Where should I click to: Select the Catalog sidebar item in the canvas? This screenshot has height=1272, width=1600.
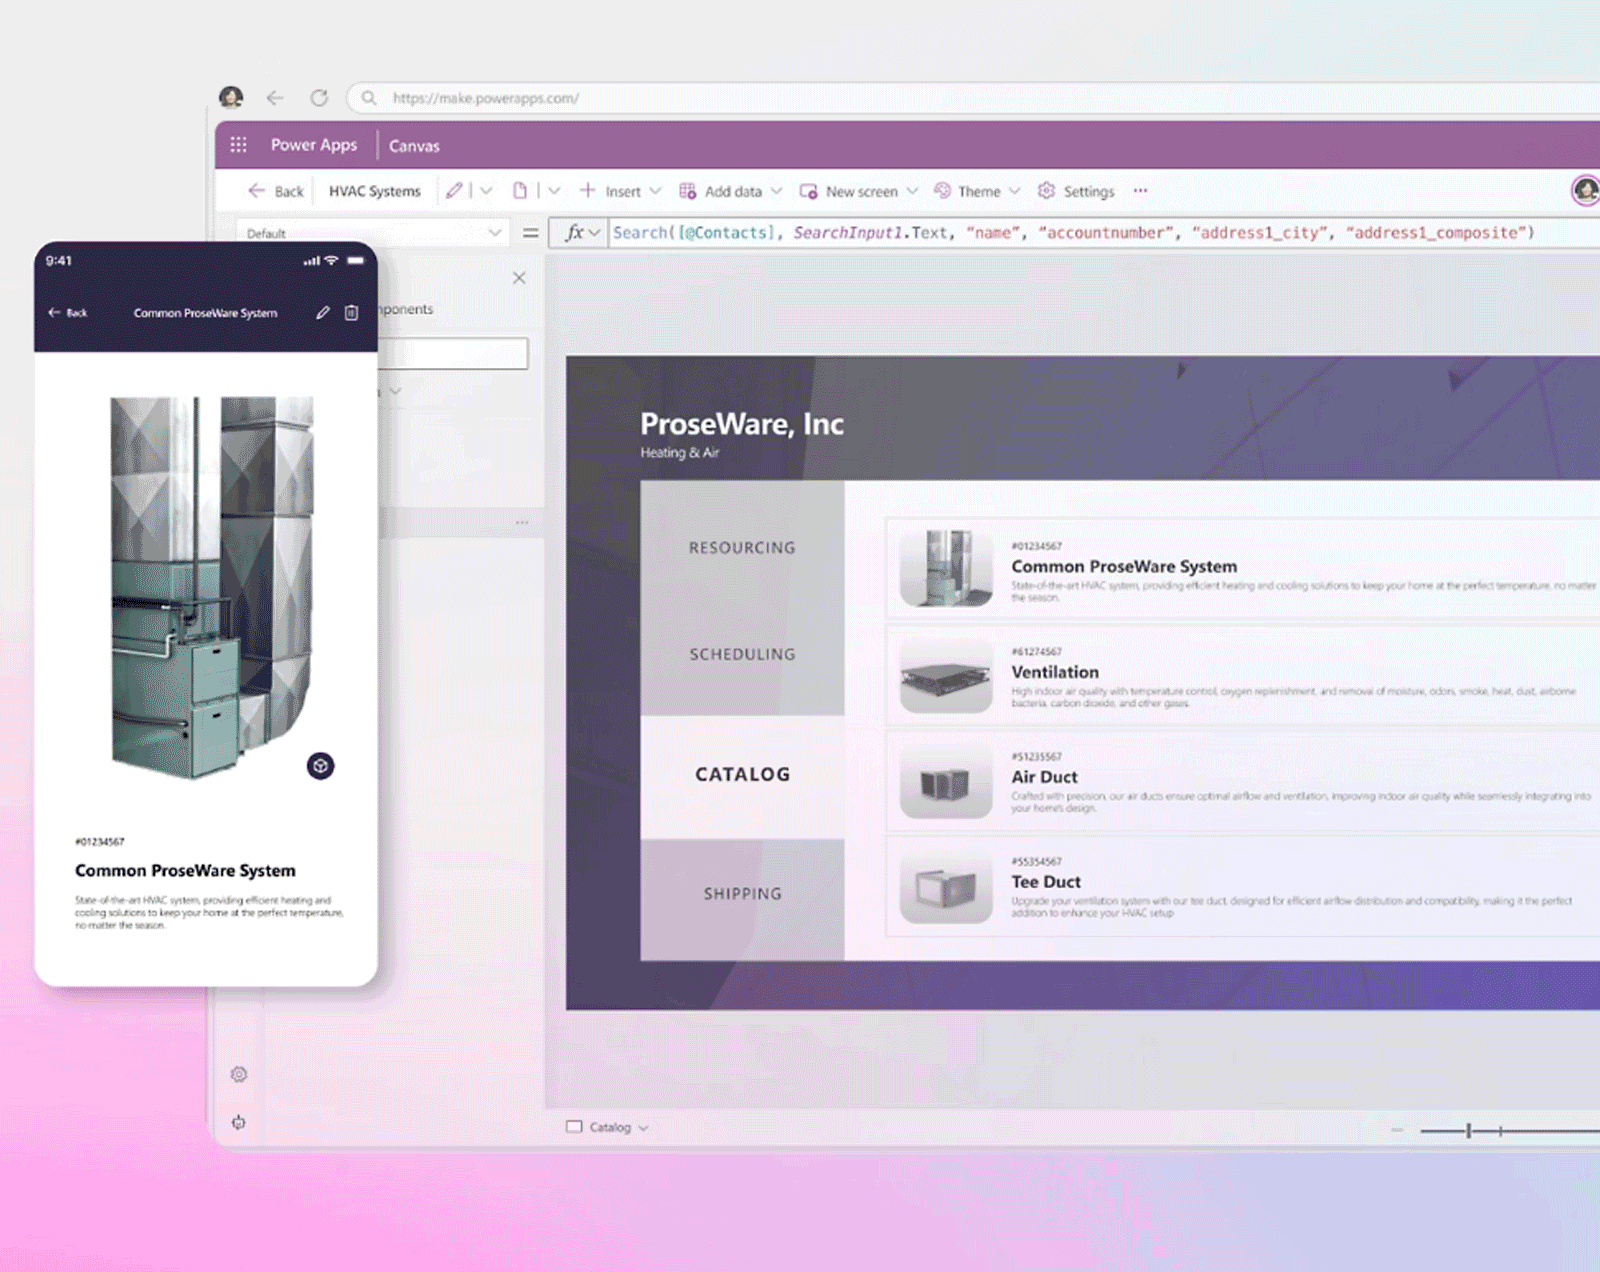point(742,773)
